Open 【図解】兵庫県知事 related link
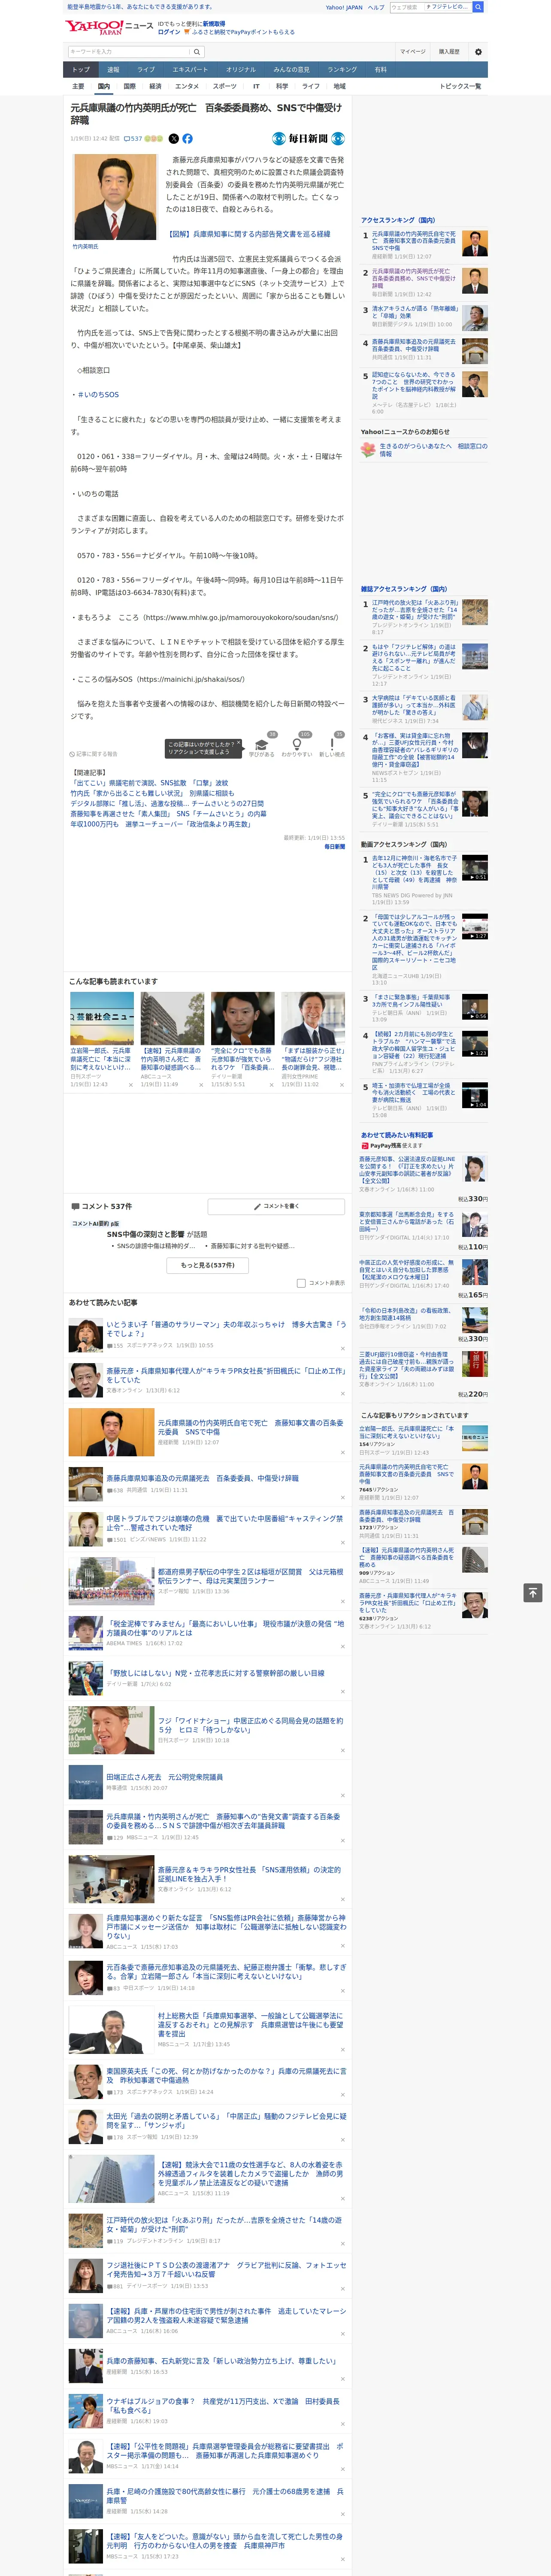The width and height of the screenshot is (551, 2576). tap(248, 234)
